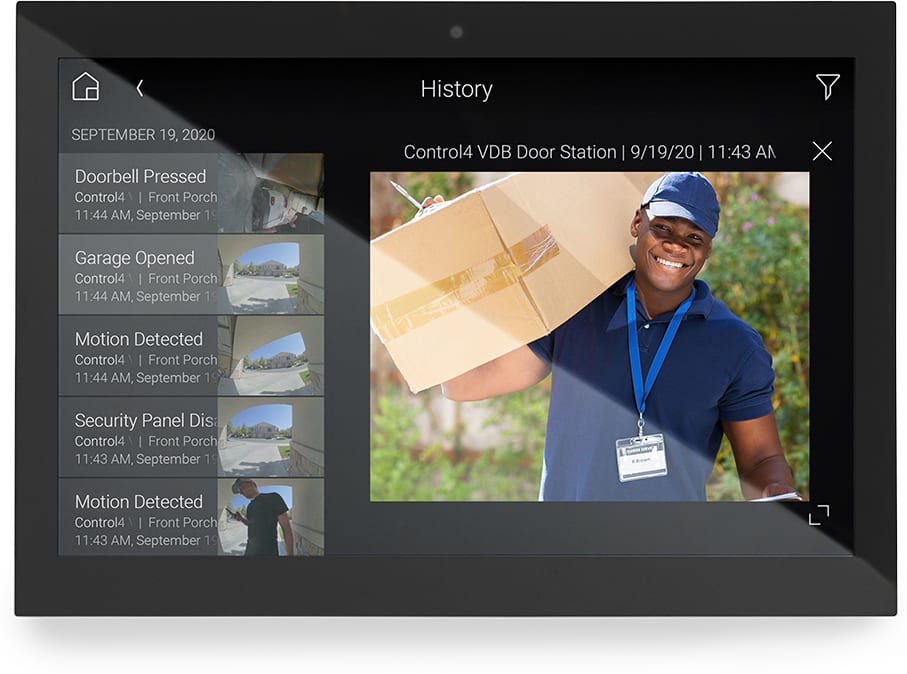
Task: Go to the Home screen icon
Action: click(86, 88)
